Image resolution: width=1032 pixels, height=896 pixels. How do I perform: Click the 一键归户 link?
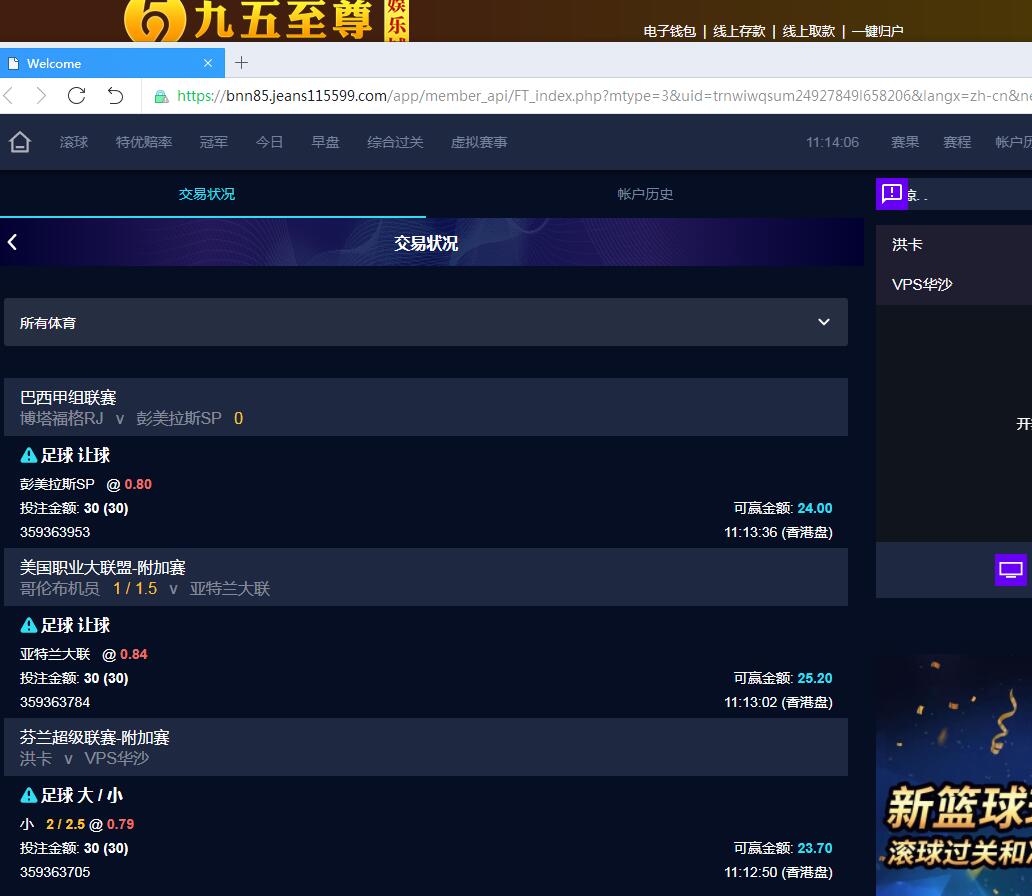point(877,31)
